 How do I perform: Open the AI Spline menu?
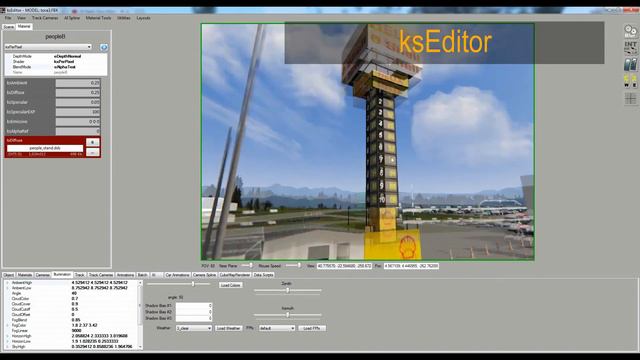pos(72,18)
